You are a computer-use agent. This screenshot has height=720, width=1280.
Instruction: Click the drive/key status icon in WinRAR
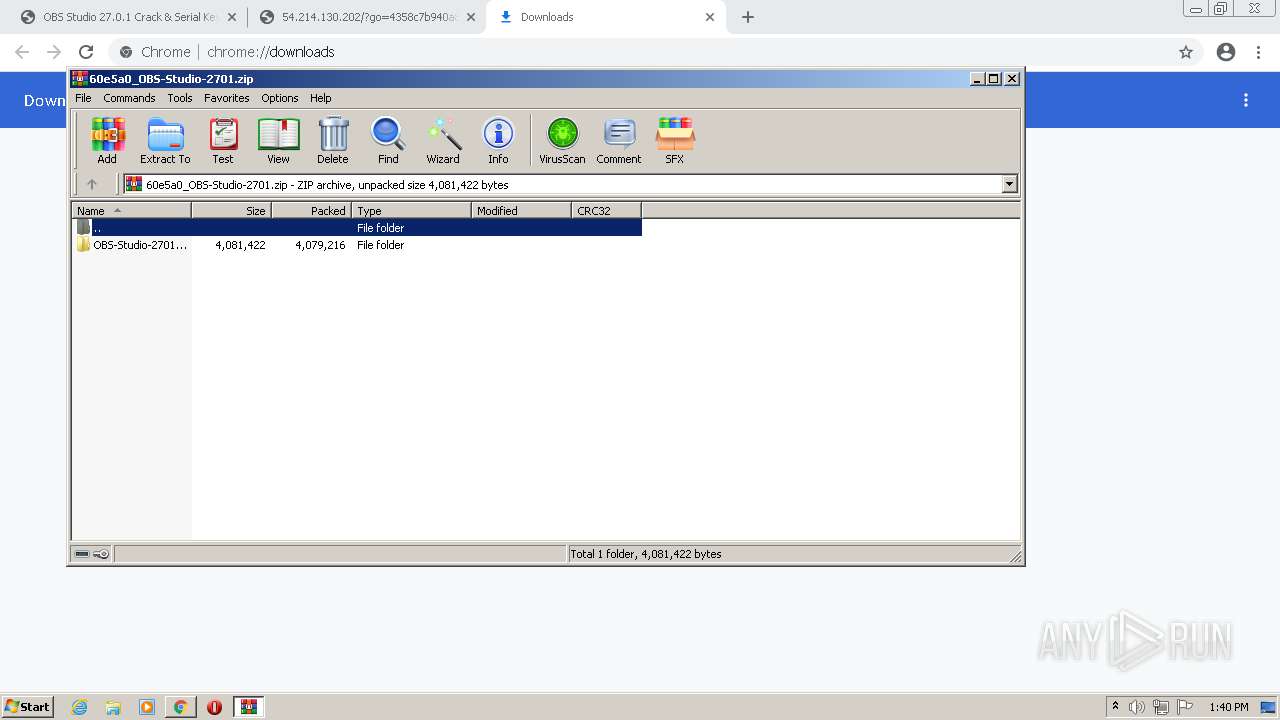(x=92, y=554)
